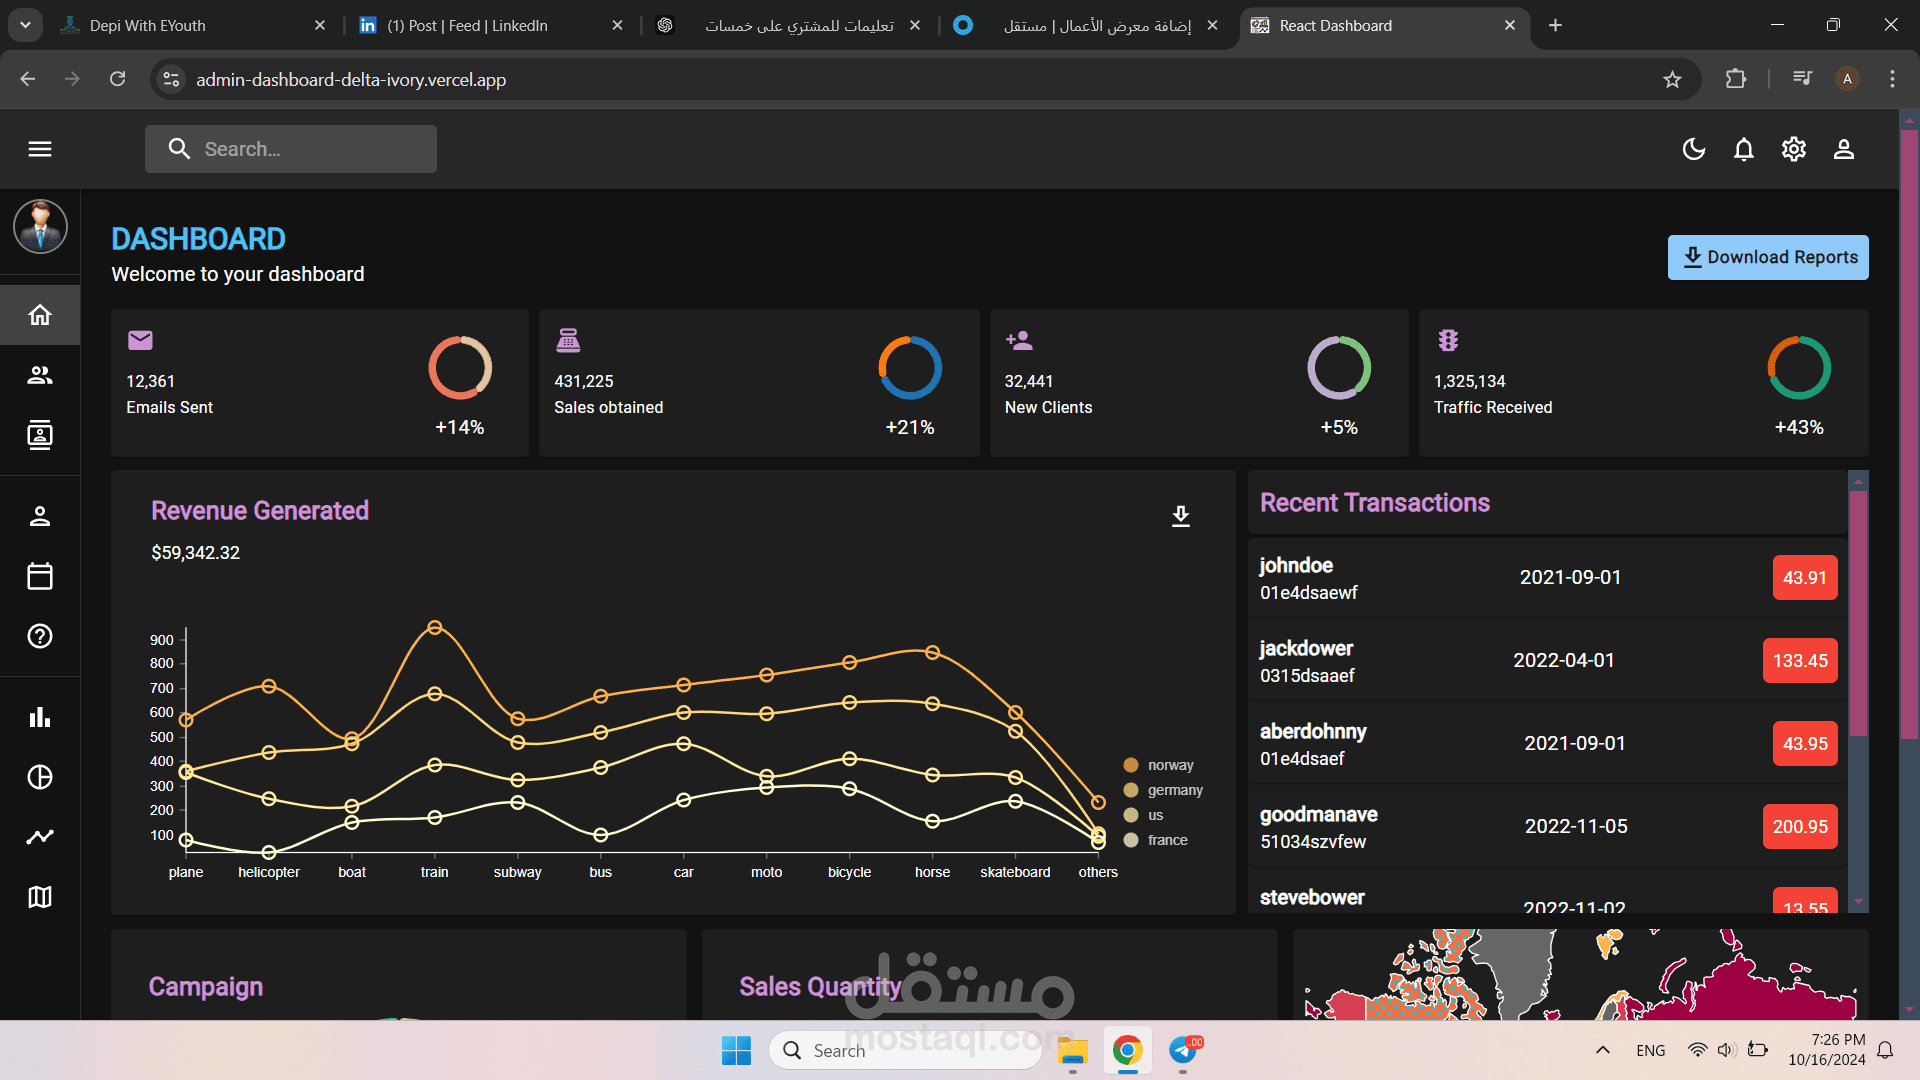The image size is (1920, 1080).
Task: Collapse the sidebar with the hamburger icon
Action: point(40,148)
